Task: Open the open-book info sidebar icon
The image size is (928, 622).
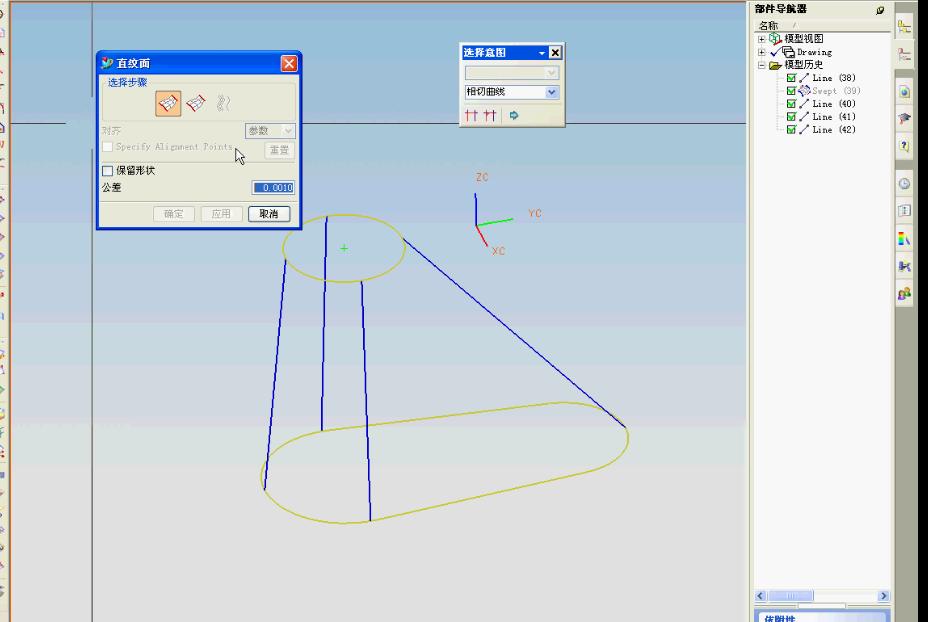Action: click(904, 211)
